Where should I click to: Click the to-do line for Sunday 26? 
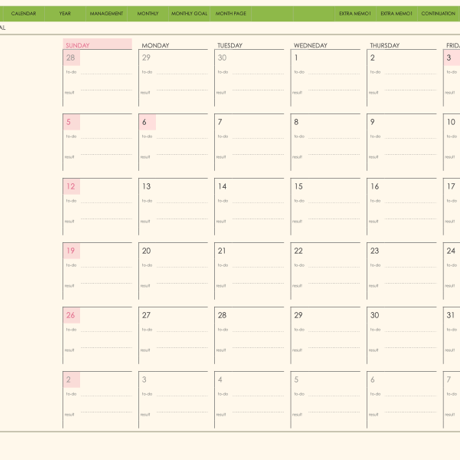tap(106, 331)
